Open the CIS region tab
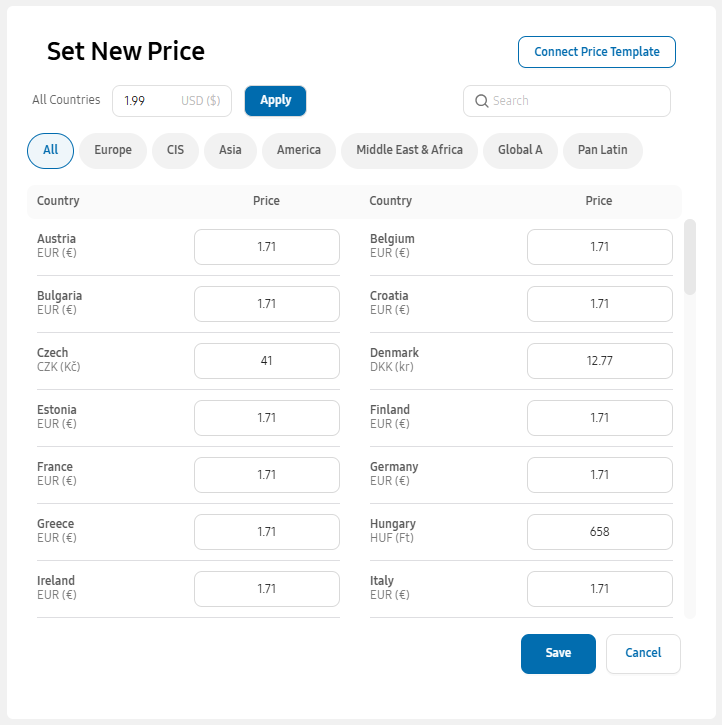722x725 pixels. click(x=175, y=150)
